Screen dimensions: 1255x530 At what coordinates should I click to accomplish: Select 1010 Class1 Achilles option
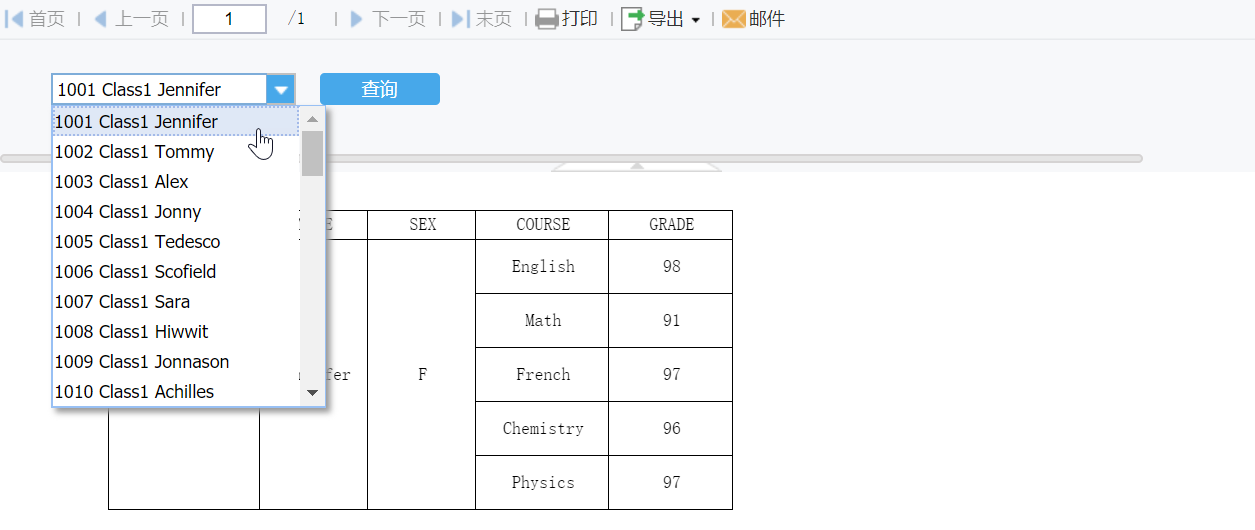(135, 392)
